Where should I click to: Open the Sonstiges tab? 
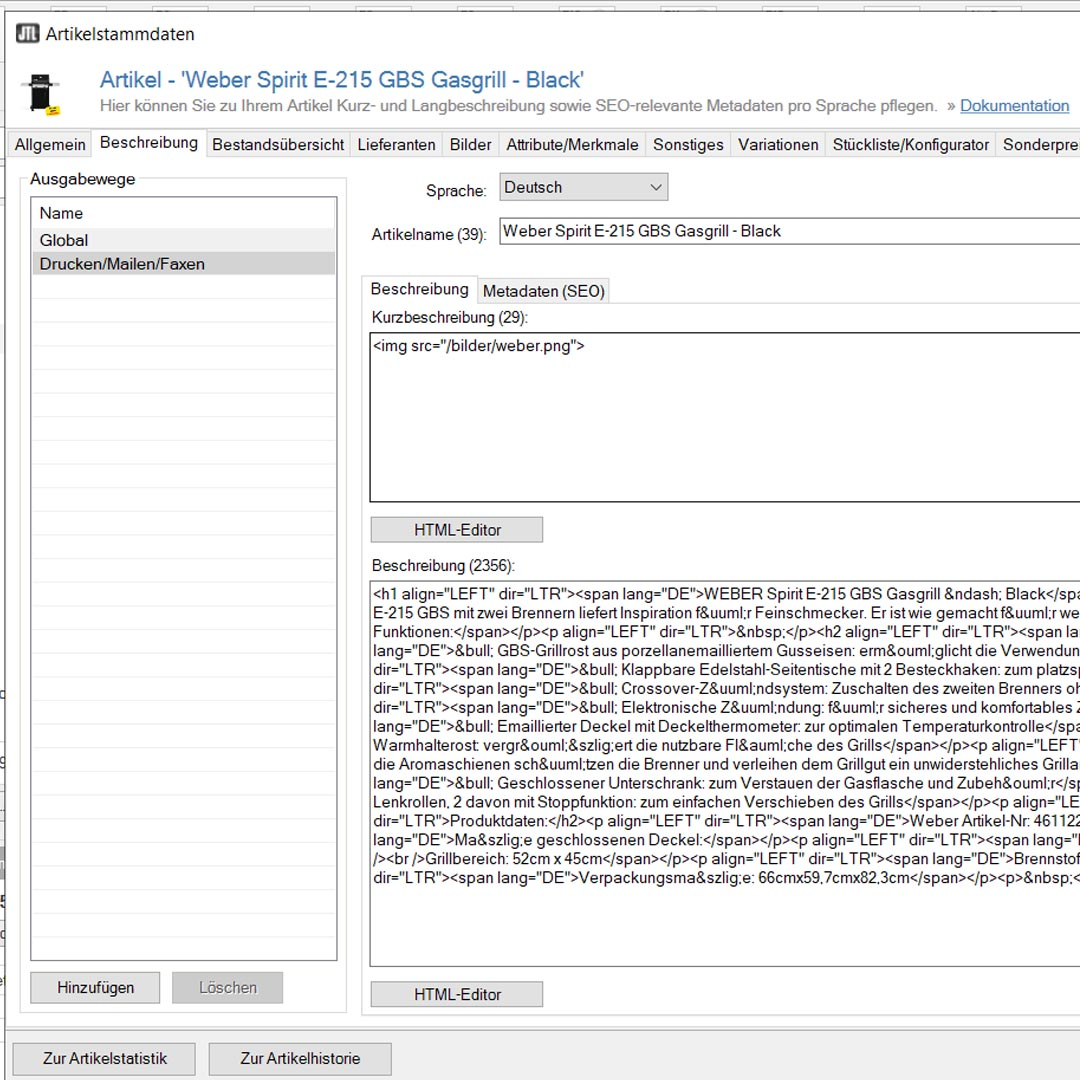[688, 145]
